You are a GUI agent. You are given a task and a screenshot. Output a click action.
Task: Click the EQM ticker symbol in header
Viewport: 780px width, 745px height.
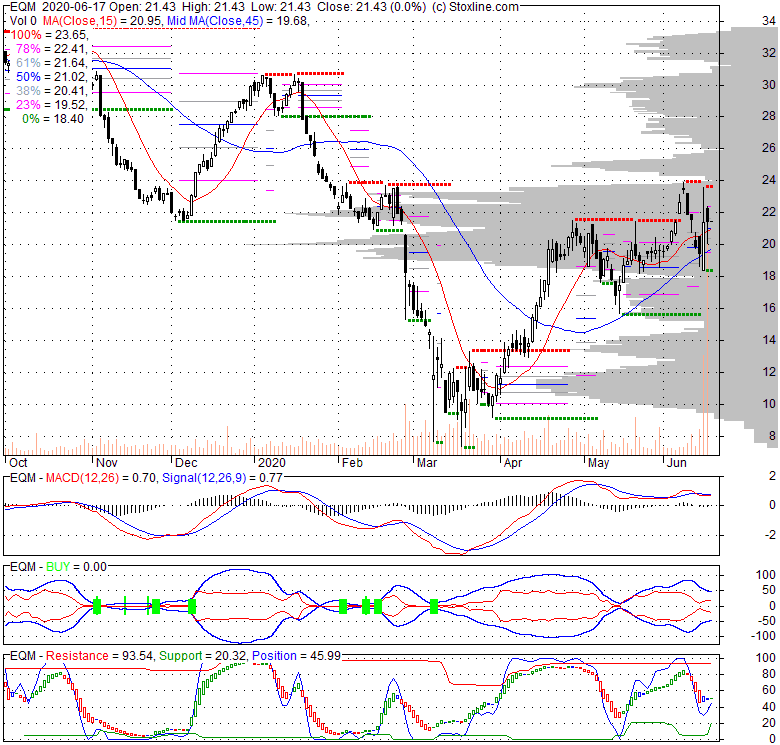pos(19,7)
